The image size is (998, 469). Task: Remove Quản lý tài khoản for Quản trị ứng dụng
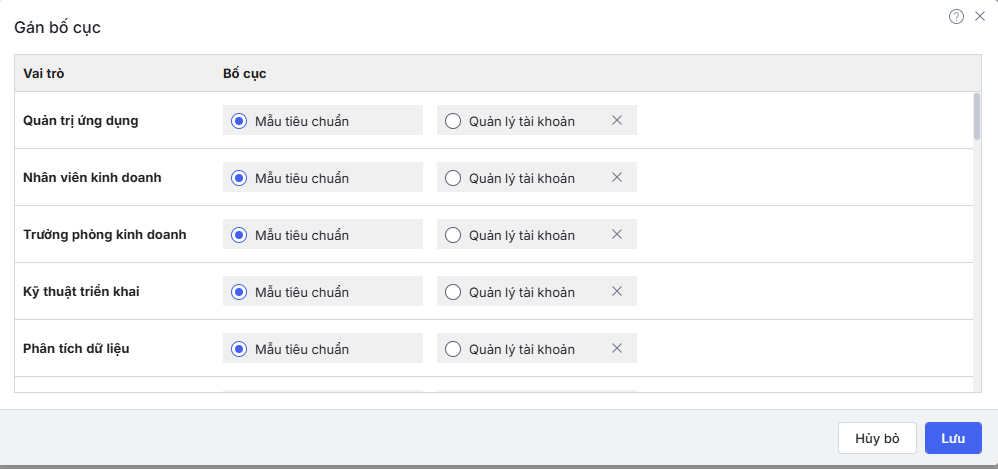[x=617, y=121]
